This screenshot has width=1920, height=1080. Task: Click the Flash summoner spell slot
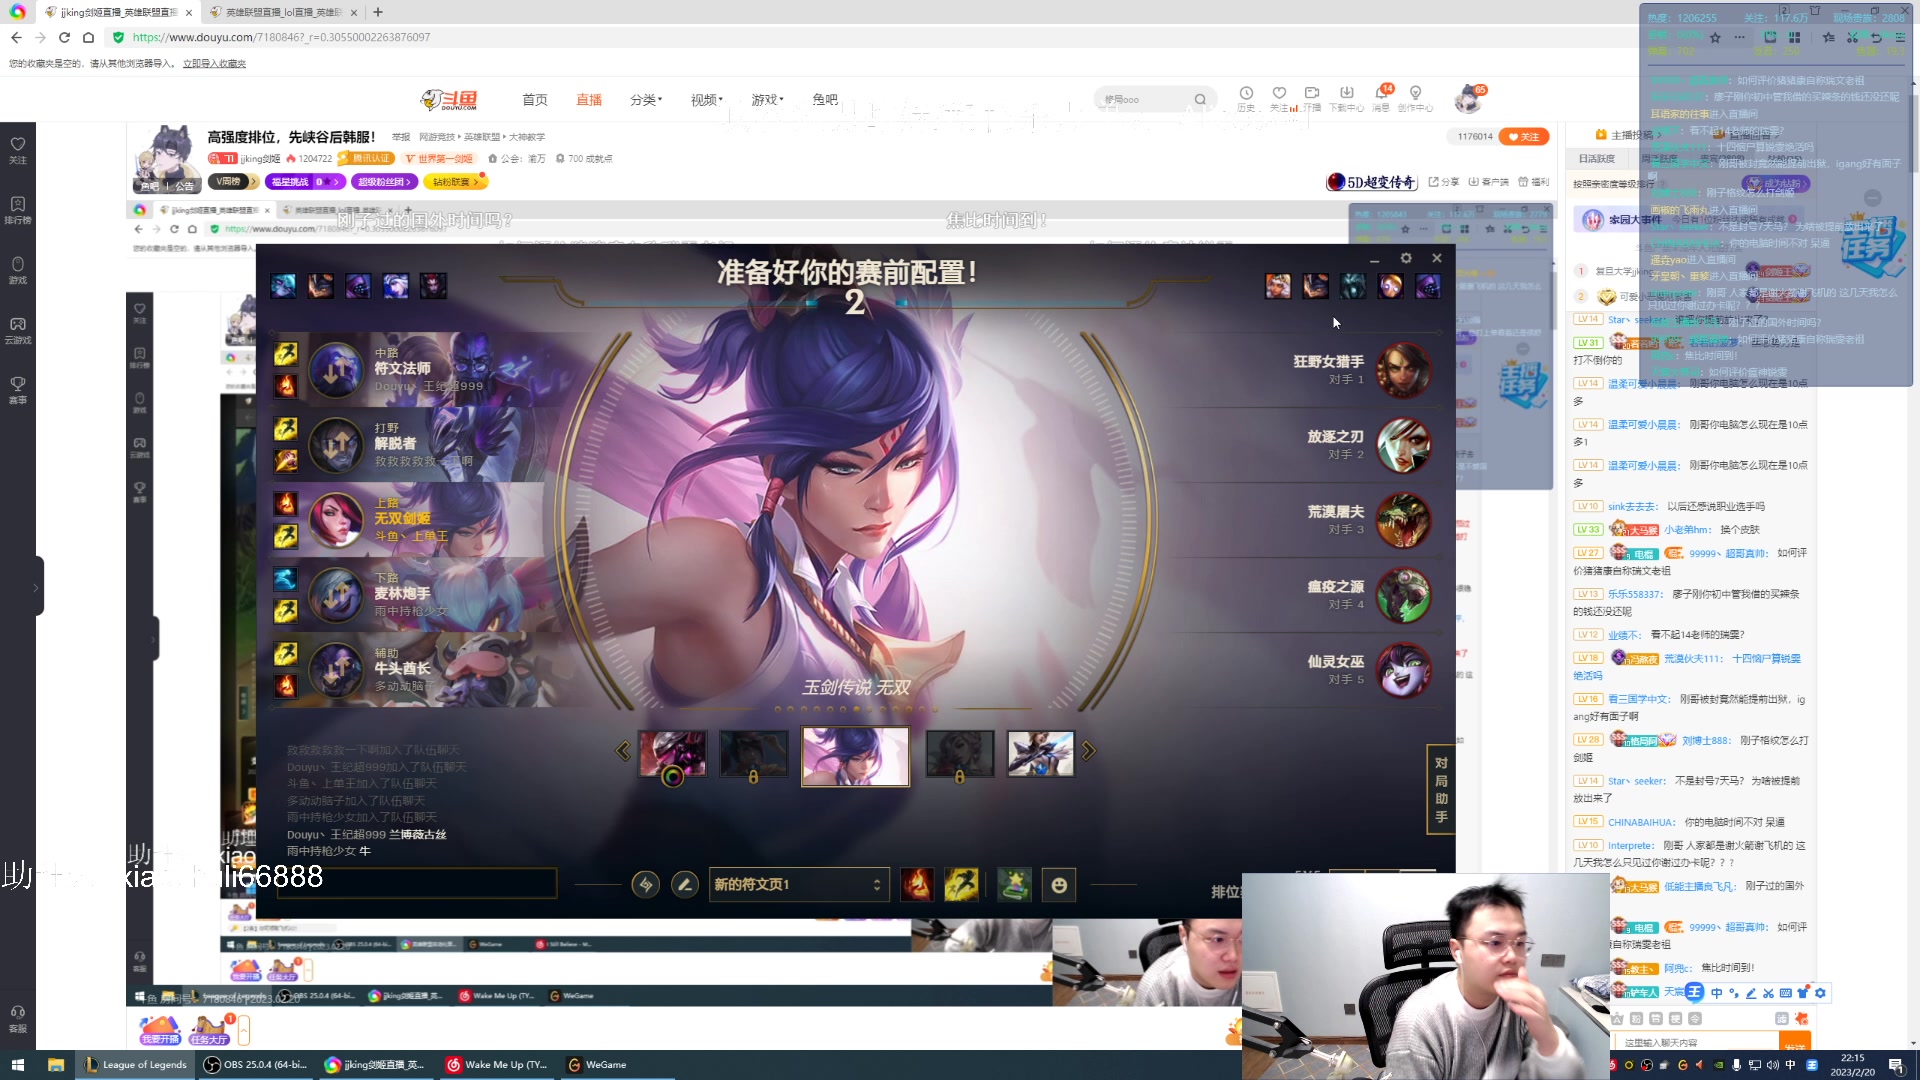[961, 885]
